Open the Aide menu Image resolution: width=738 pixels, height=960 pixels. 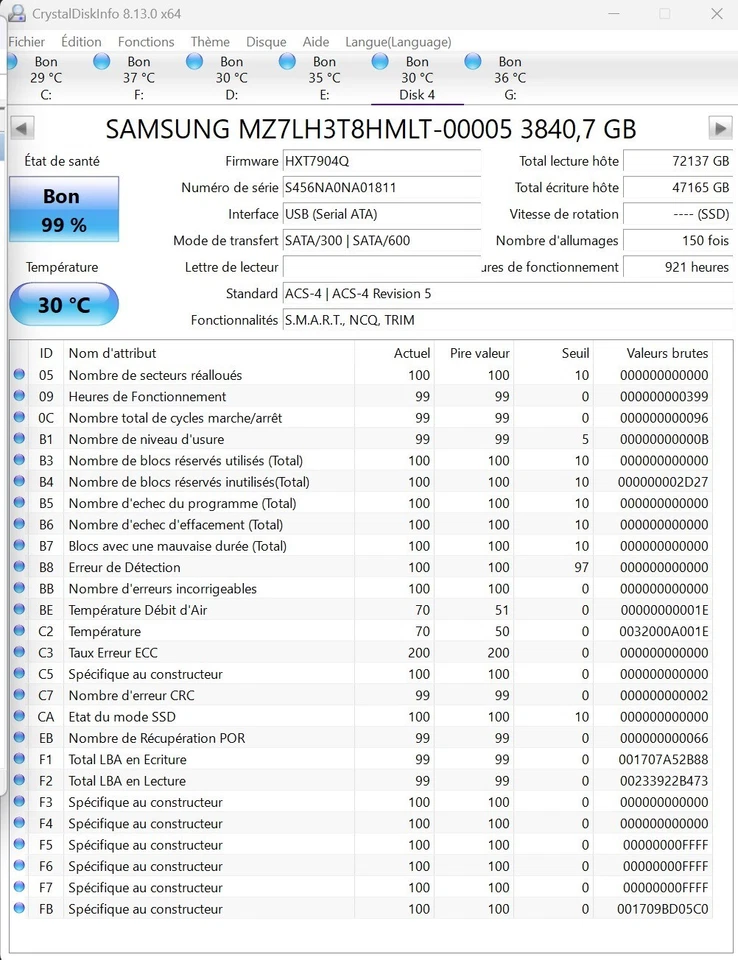315,42
